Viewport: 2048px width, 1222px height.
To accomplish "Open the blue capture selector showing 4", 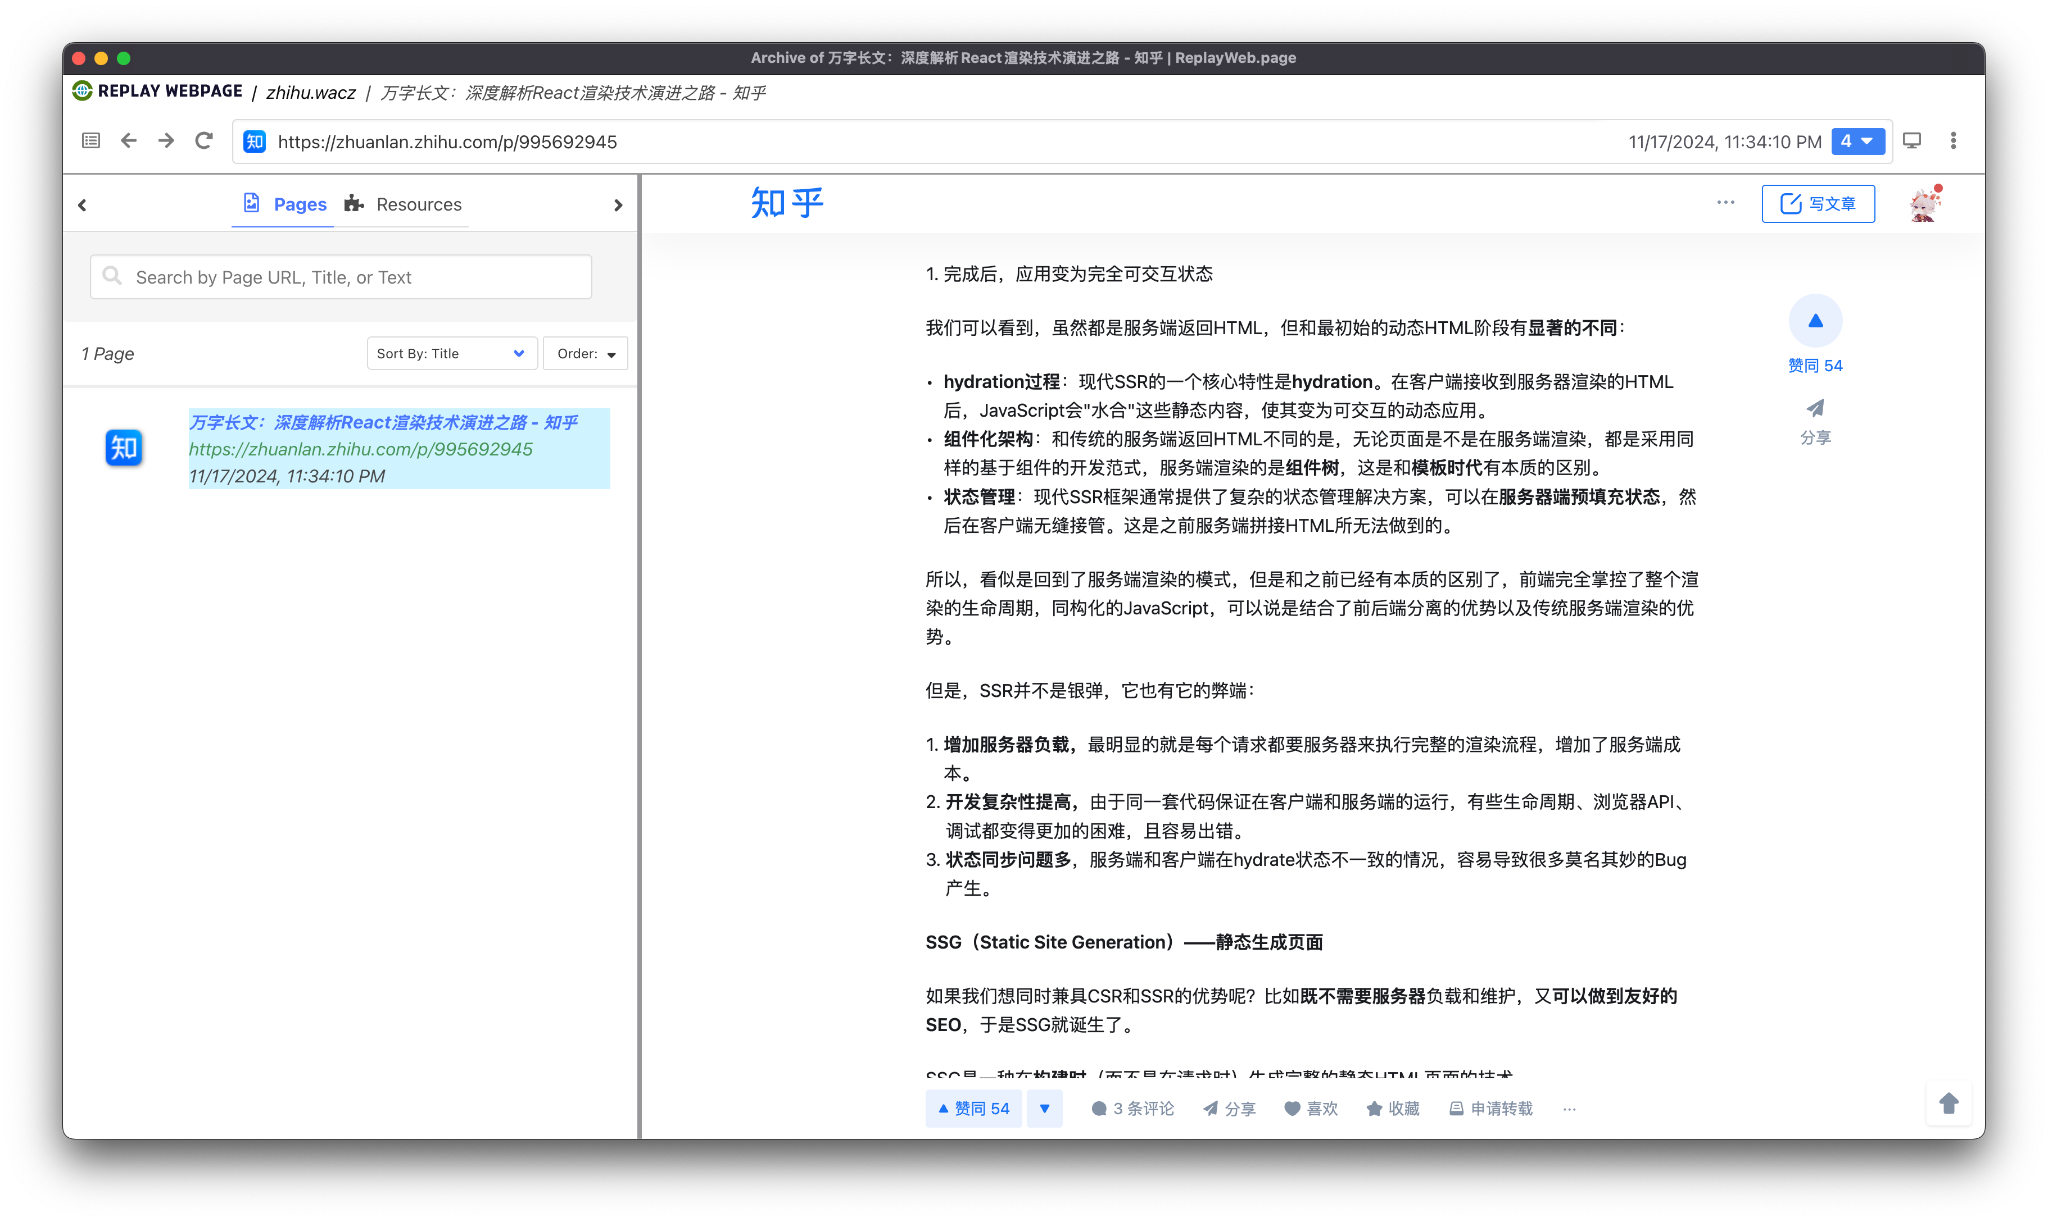I will [x=1857, y=141].
